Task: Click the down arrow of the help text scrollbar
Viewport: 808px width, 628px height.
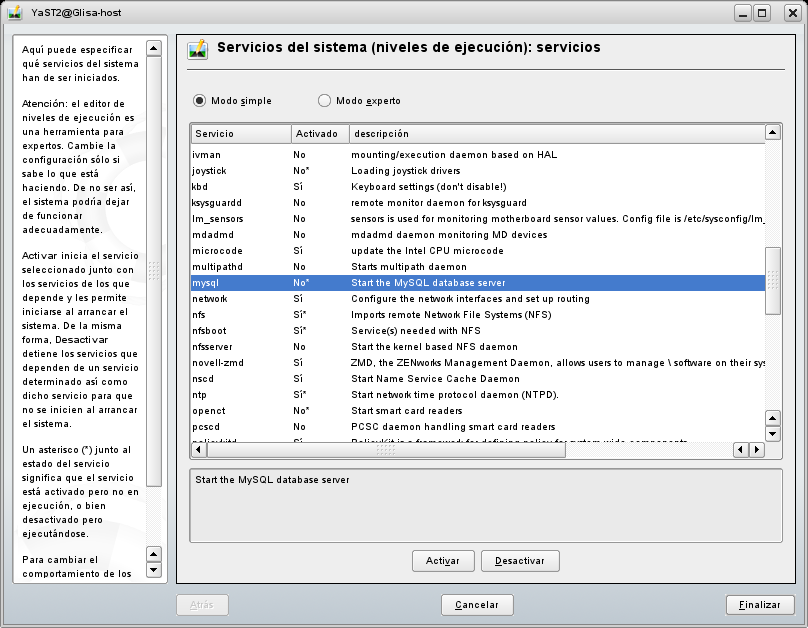Action: coord(153,570)
